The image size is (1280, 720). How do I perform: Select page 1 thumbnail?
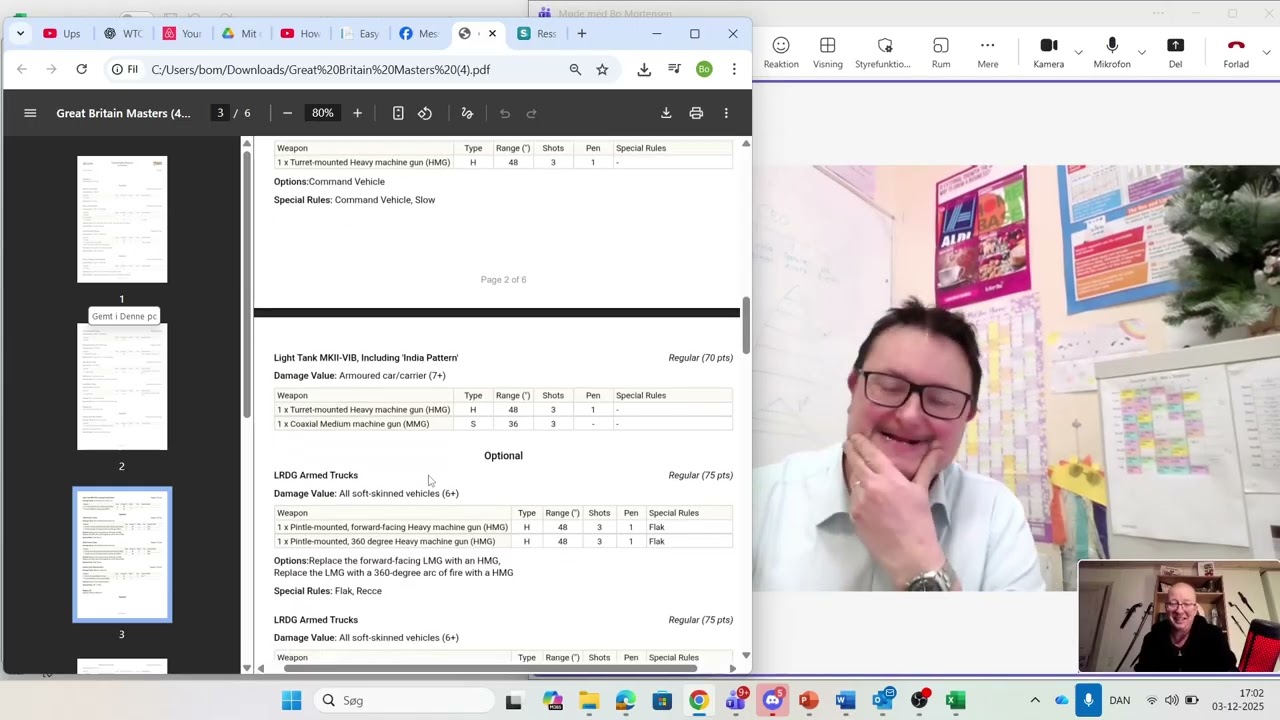pos(122,219)
